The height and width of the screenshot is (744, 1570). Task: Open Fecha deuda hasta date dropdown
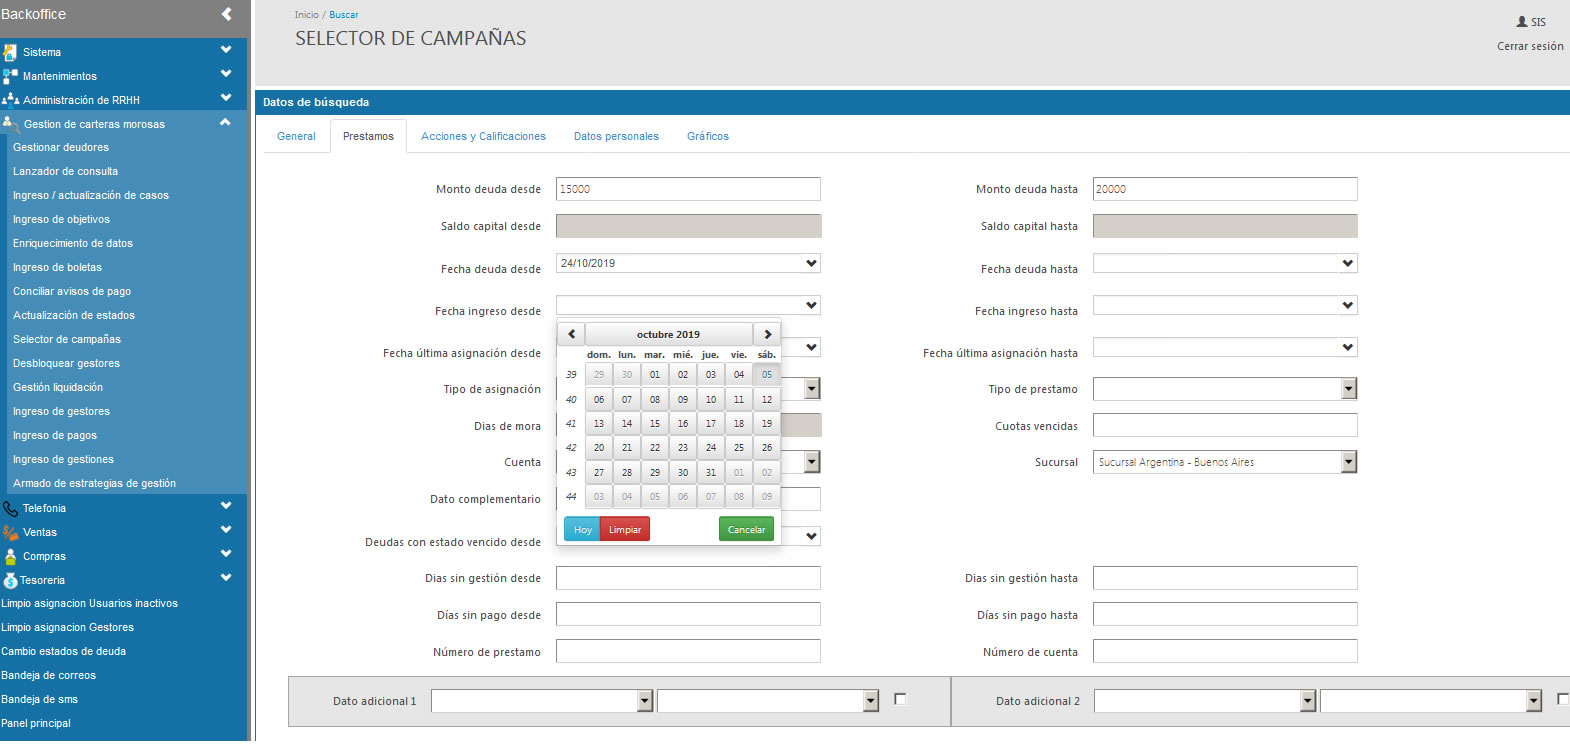(x=1348, y=263)
